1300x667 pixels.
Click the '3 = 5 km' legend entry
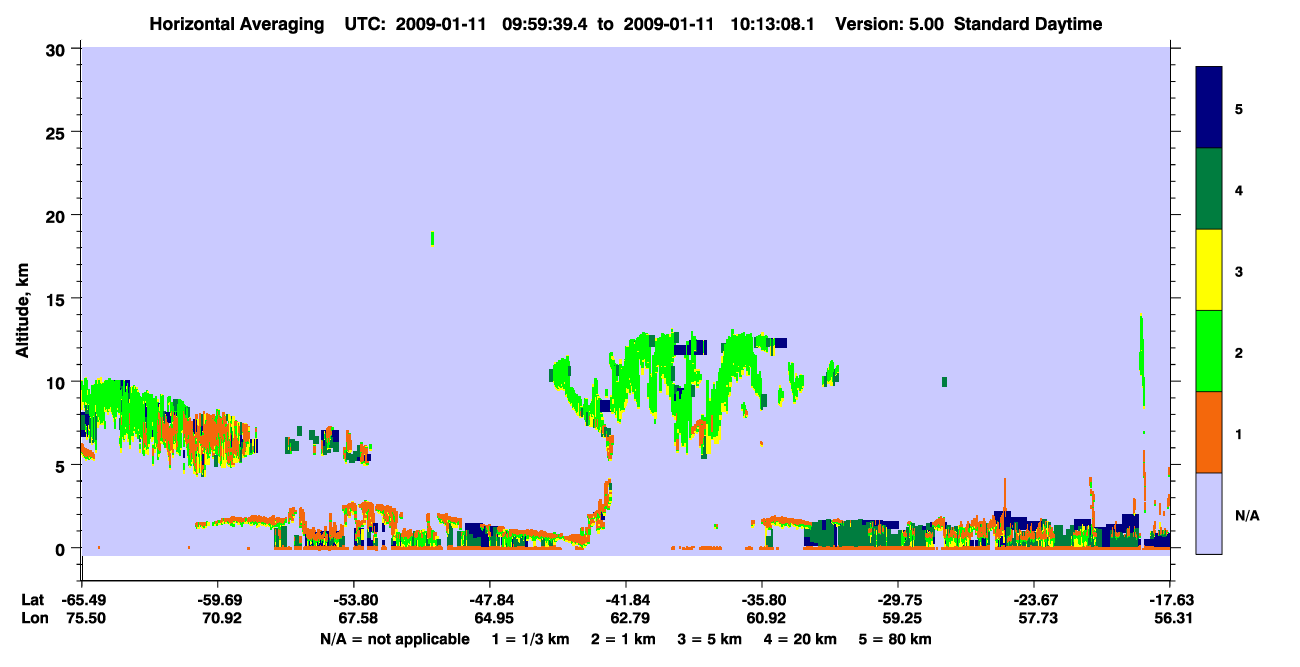tap(711, 639)
